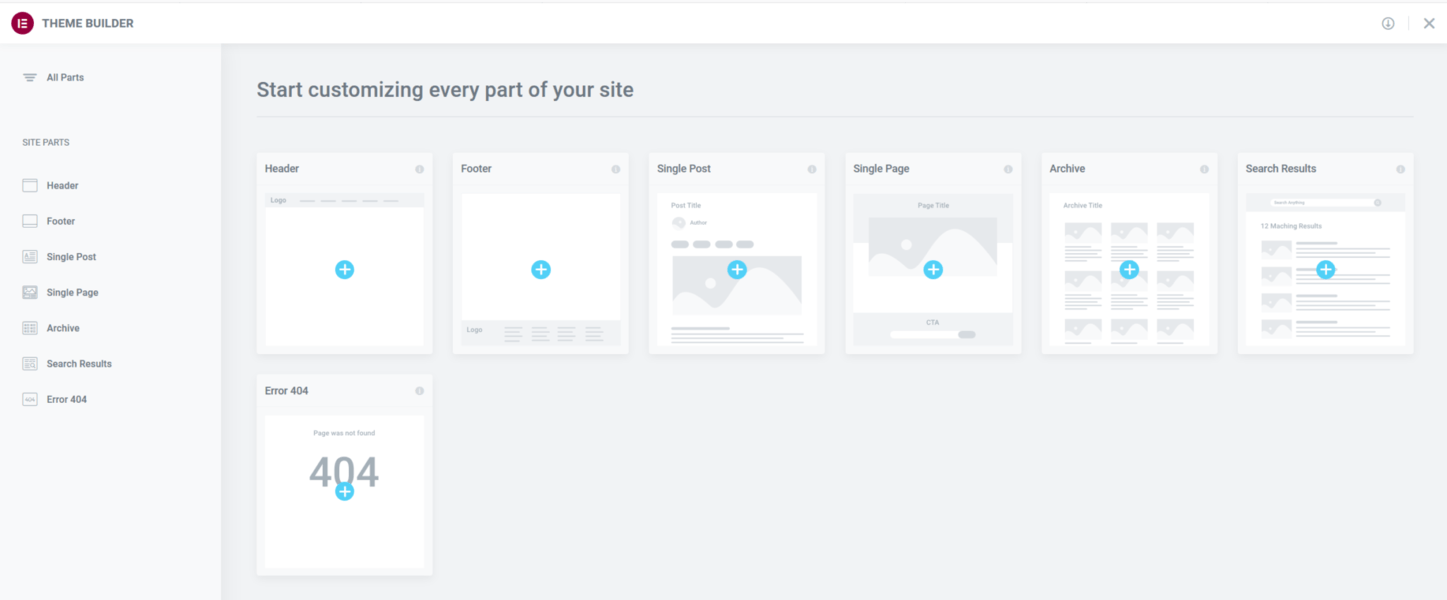Click the Footer card info icon
The width and height of the screenshot is (1447, 600).
point(616,169)
